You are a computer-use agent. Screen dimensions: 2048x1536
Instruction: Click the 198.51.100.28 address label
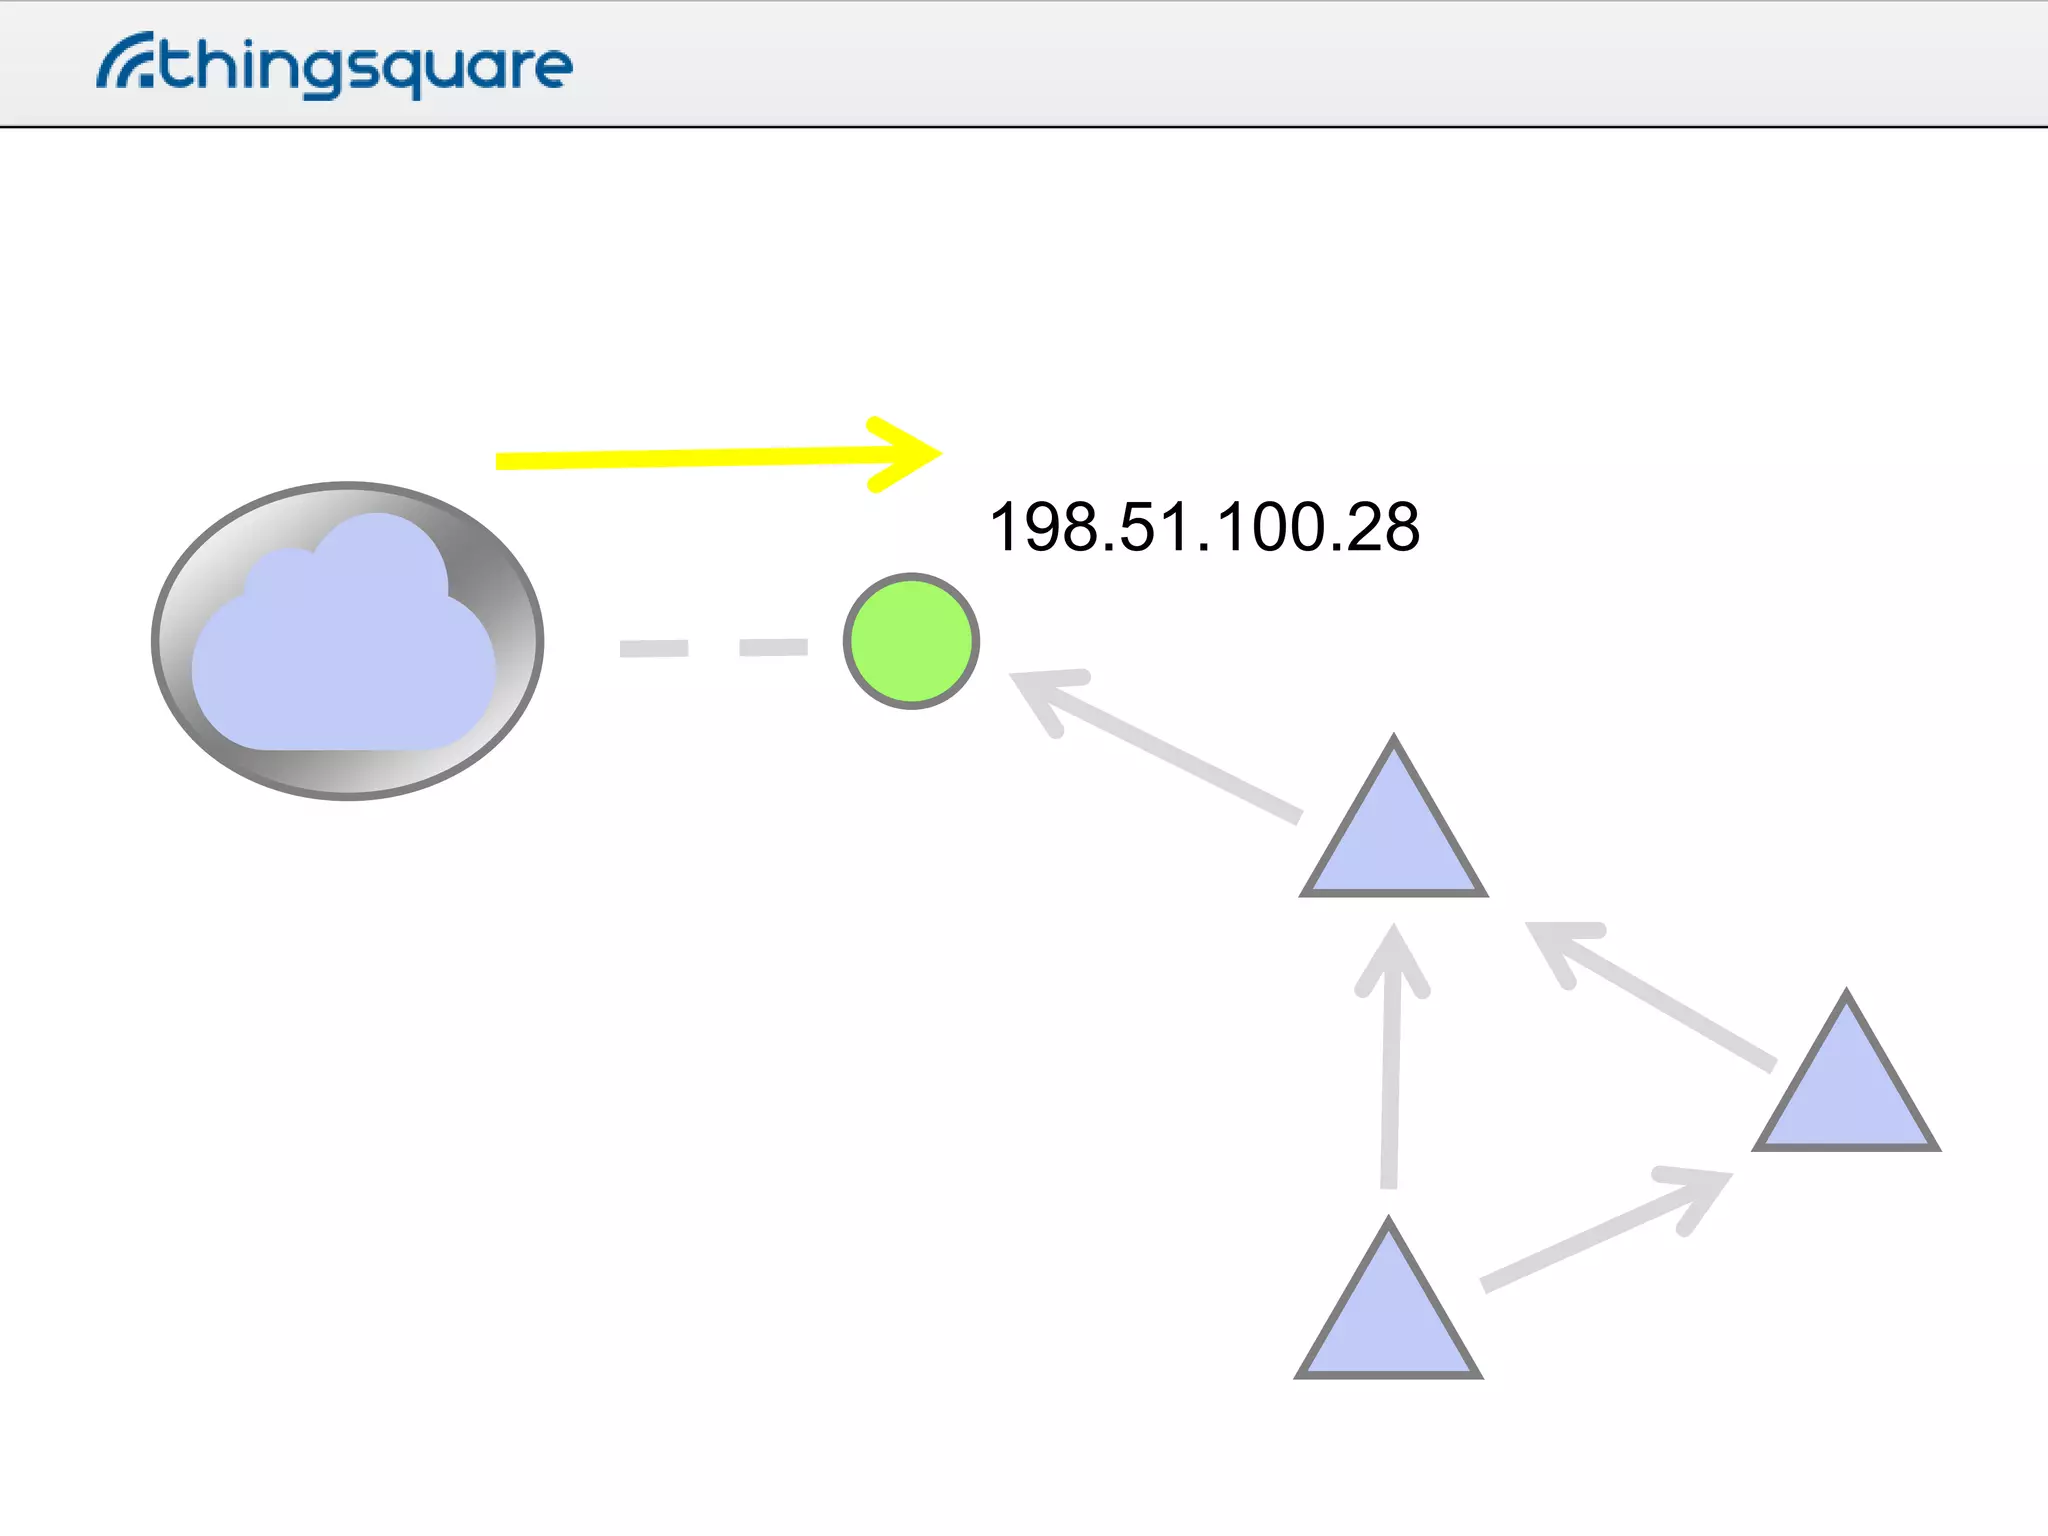tap(1203, 527)
